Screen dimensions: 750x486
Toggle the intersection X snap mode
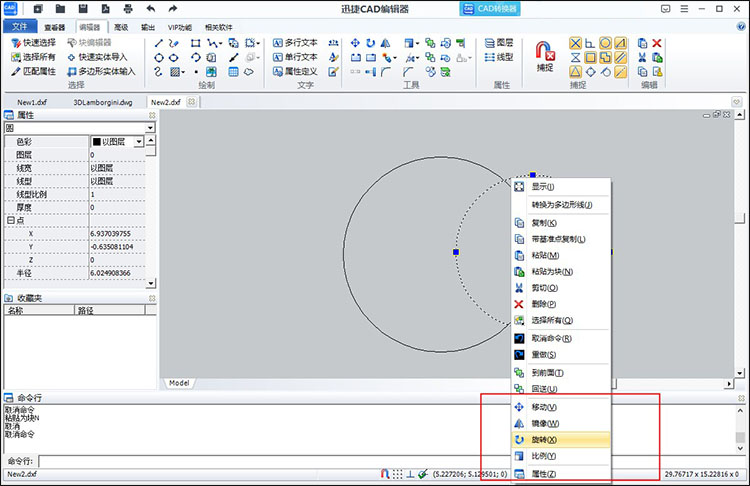pos(575,43)
